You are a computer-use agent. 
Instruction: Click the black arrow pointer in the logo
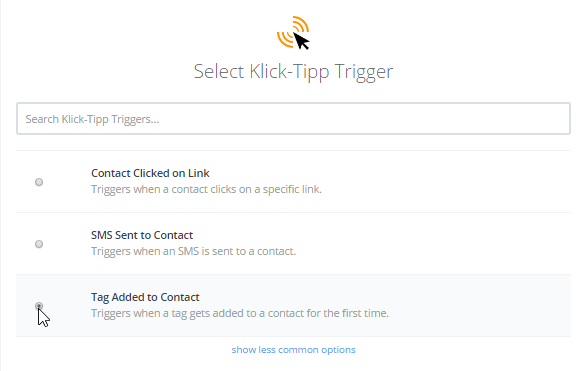[301, 41]
